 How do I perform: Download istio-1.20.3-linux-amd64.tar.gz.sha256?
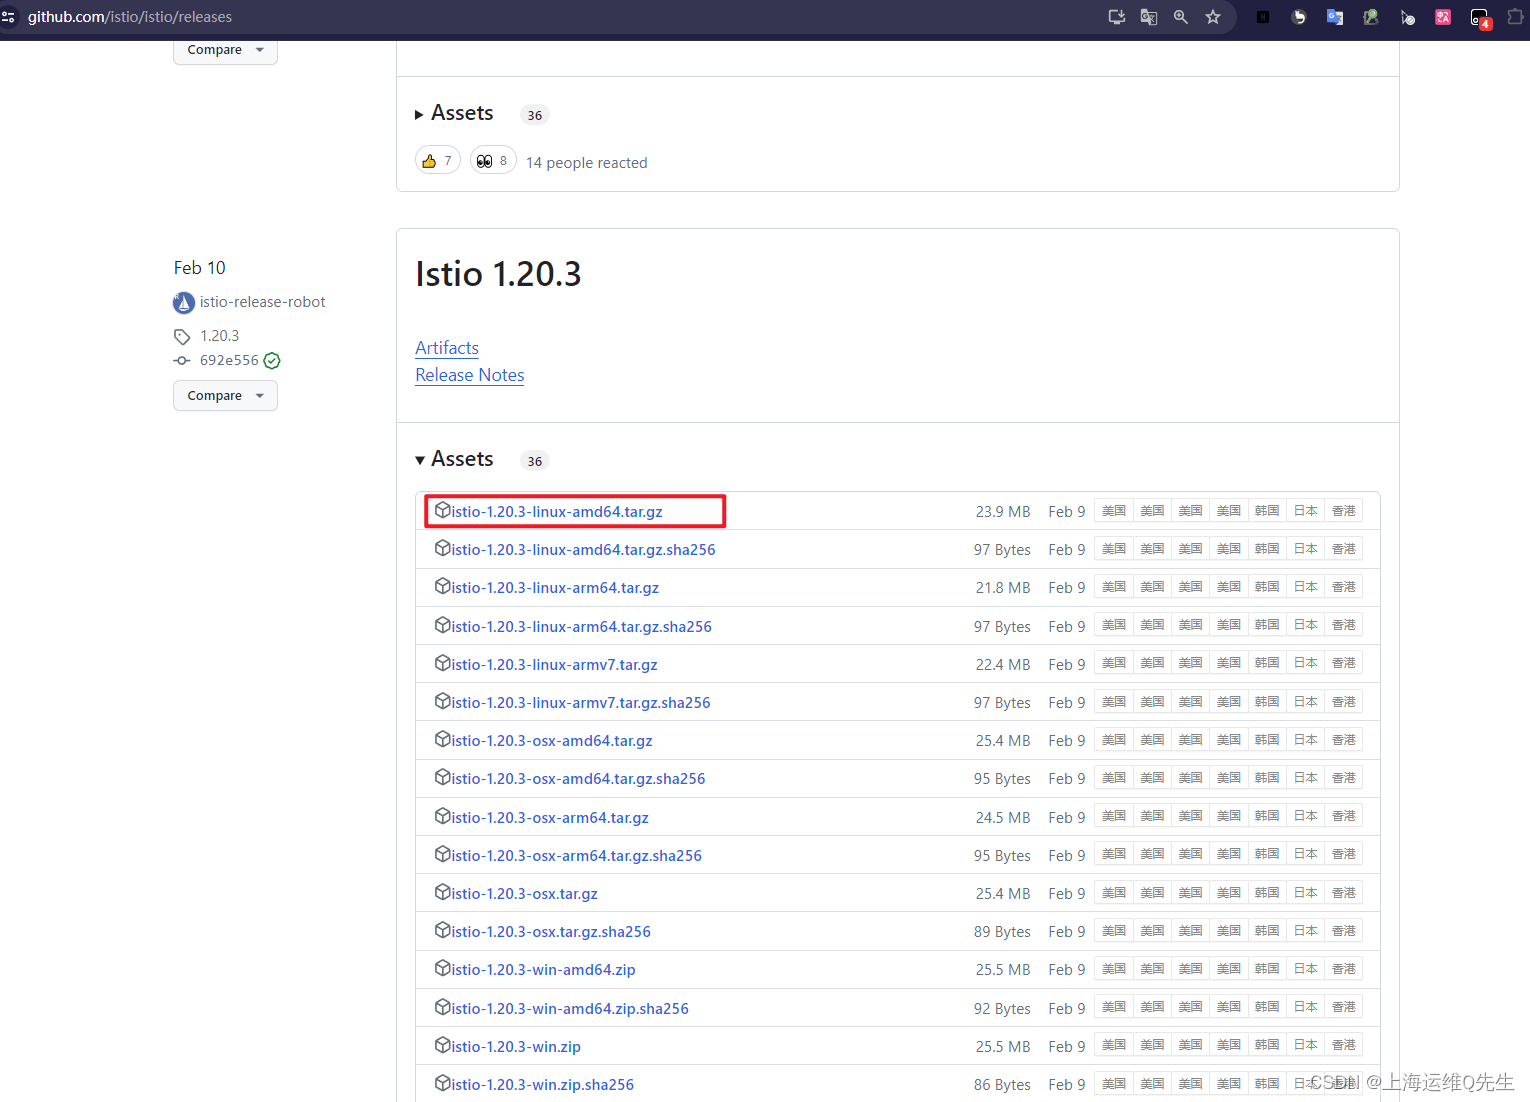(583, 550)
